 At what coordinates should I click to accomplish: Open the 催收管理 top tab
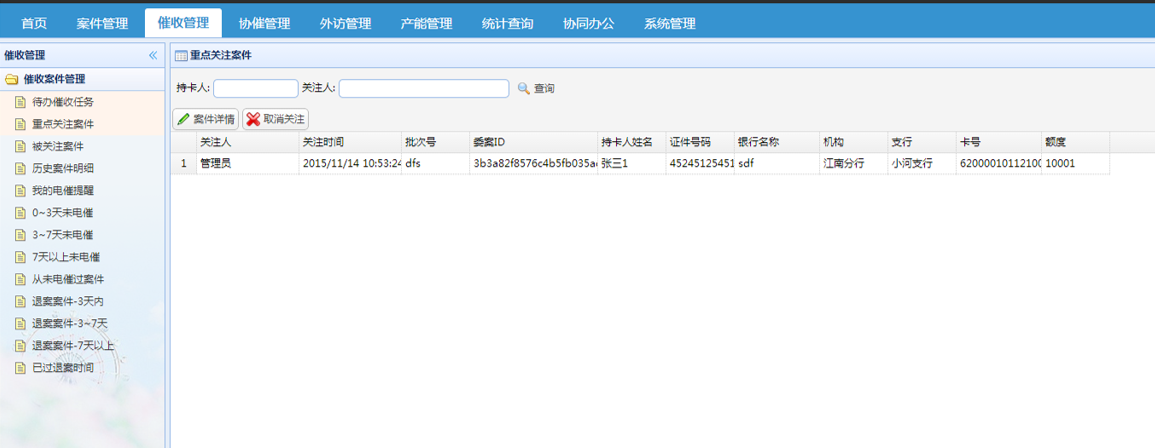(x=183, y=23)
